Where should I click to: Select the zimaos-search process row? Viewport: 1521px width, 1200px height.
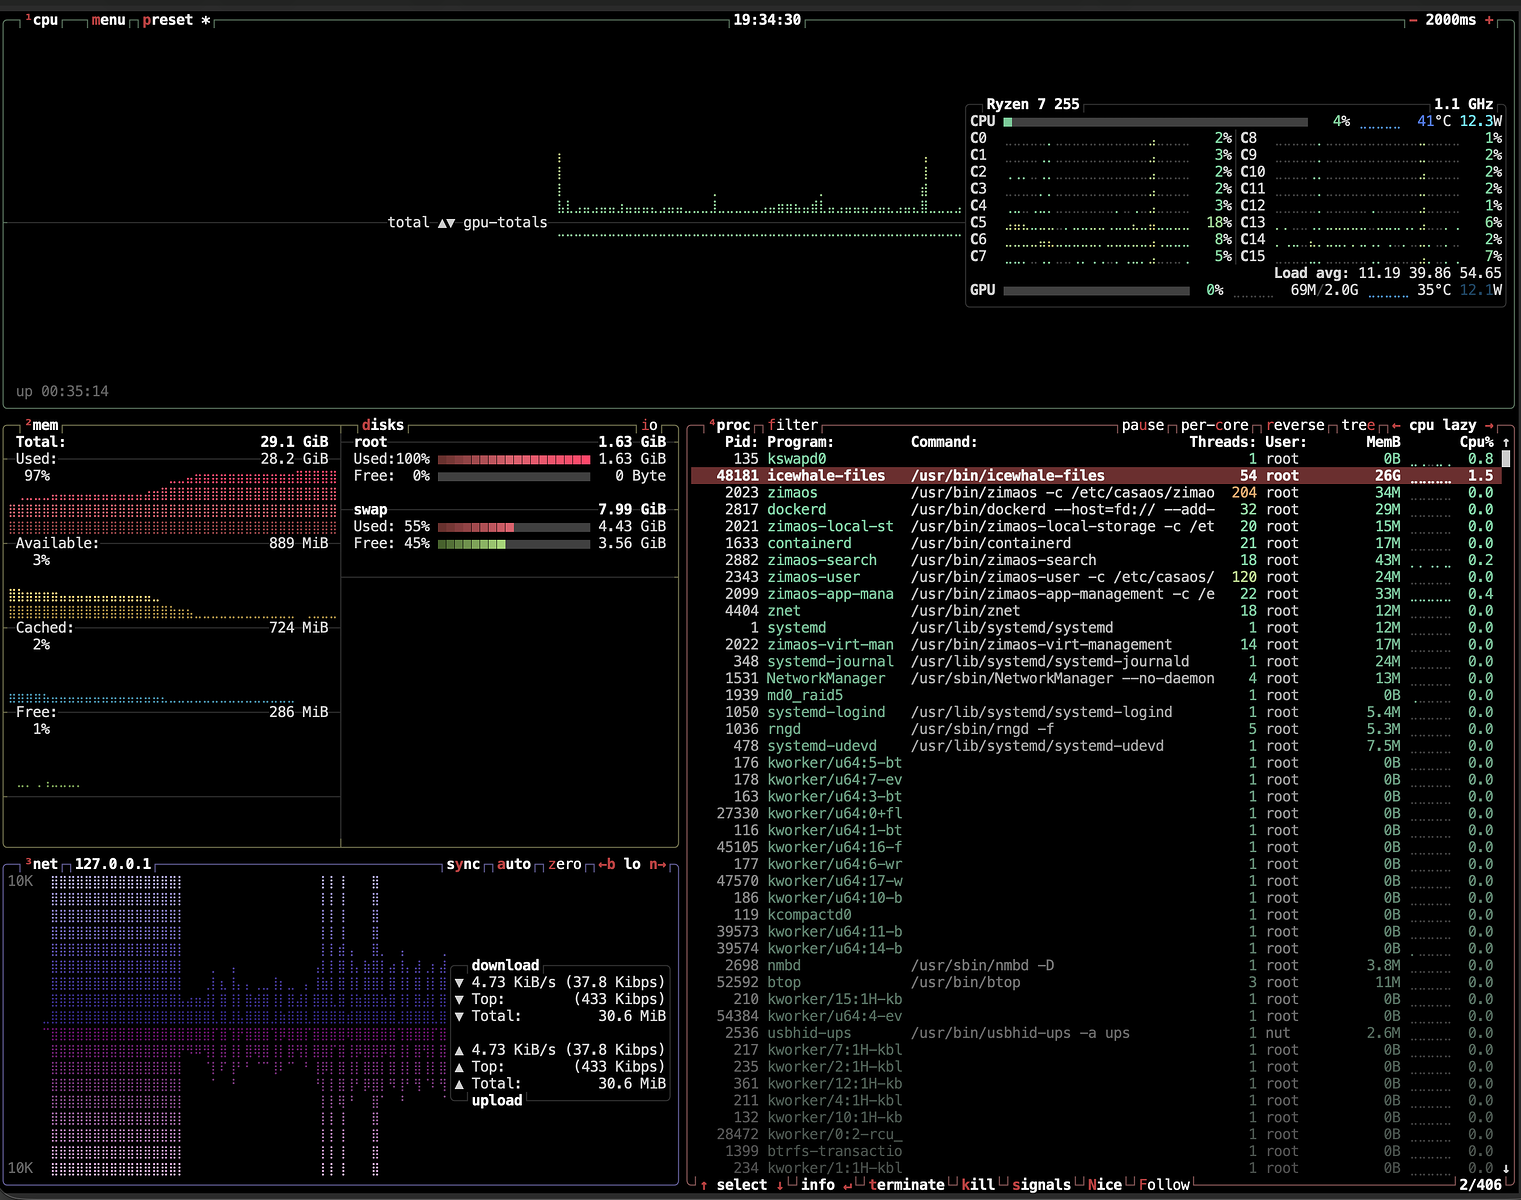click(x=1096, y=561)
